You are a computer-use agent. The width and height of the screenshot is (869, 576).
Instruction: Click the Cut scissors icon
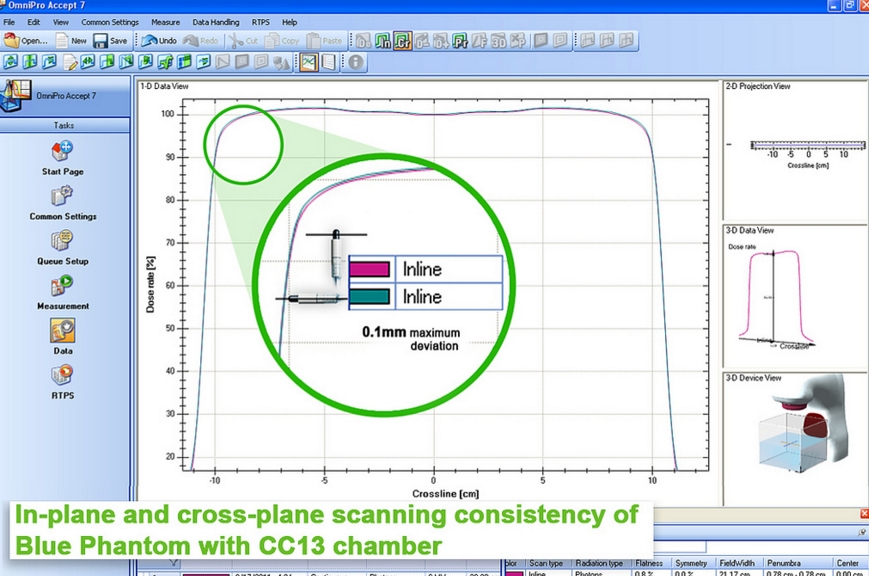pyautogui.click(x=244, y=40)
